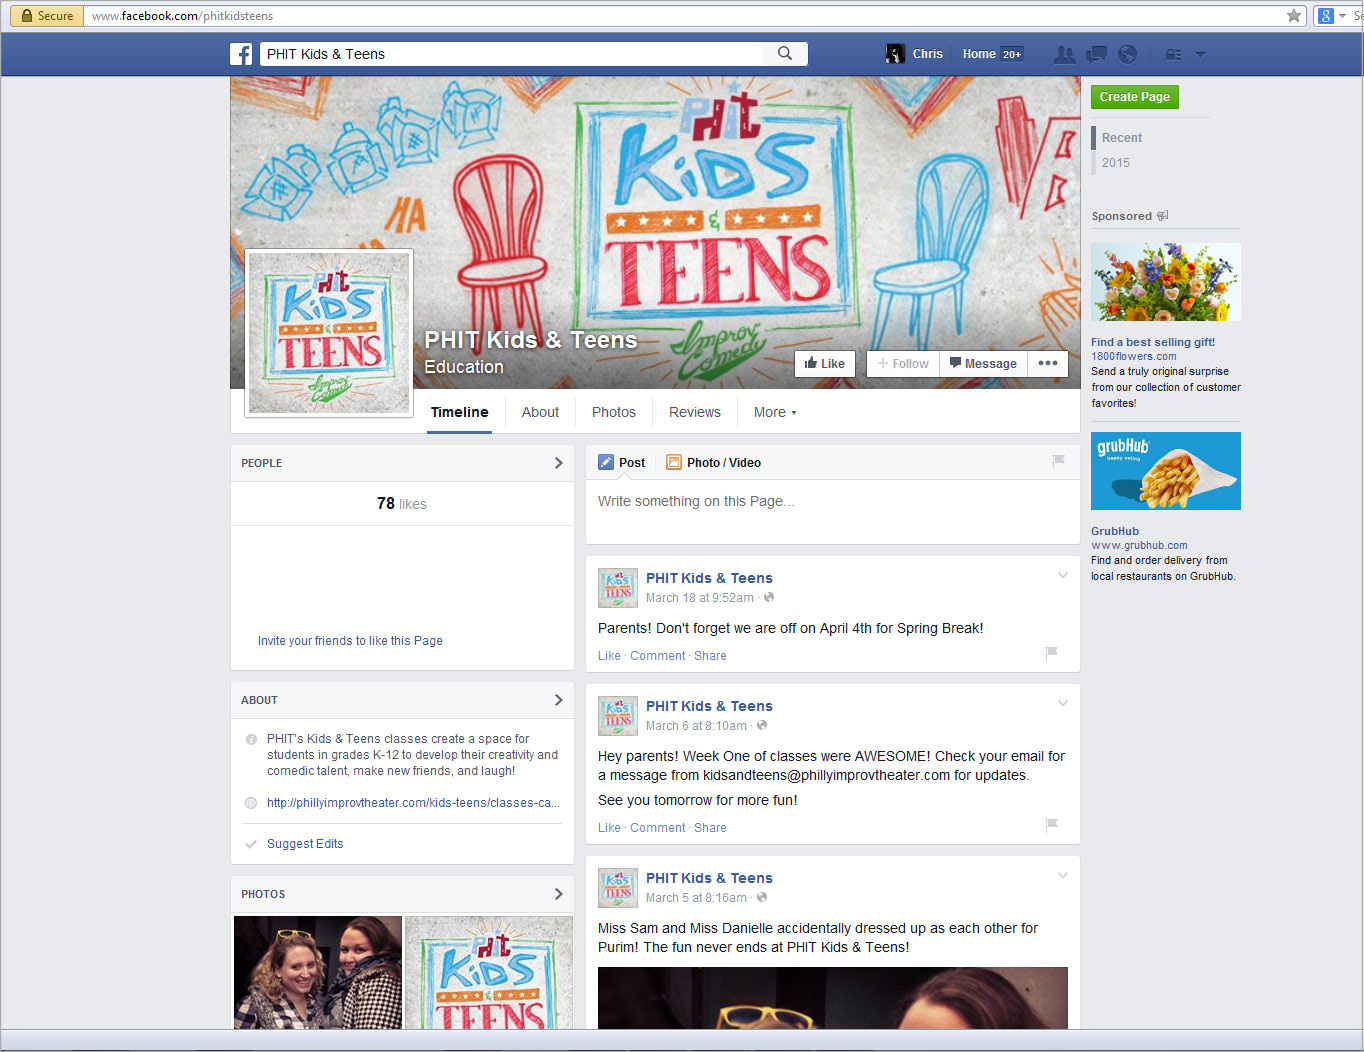The width and height of the screenshot is (1364, 1052).
Task: Open friend requests icon in top bar
Action: coord(1065,54)
